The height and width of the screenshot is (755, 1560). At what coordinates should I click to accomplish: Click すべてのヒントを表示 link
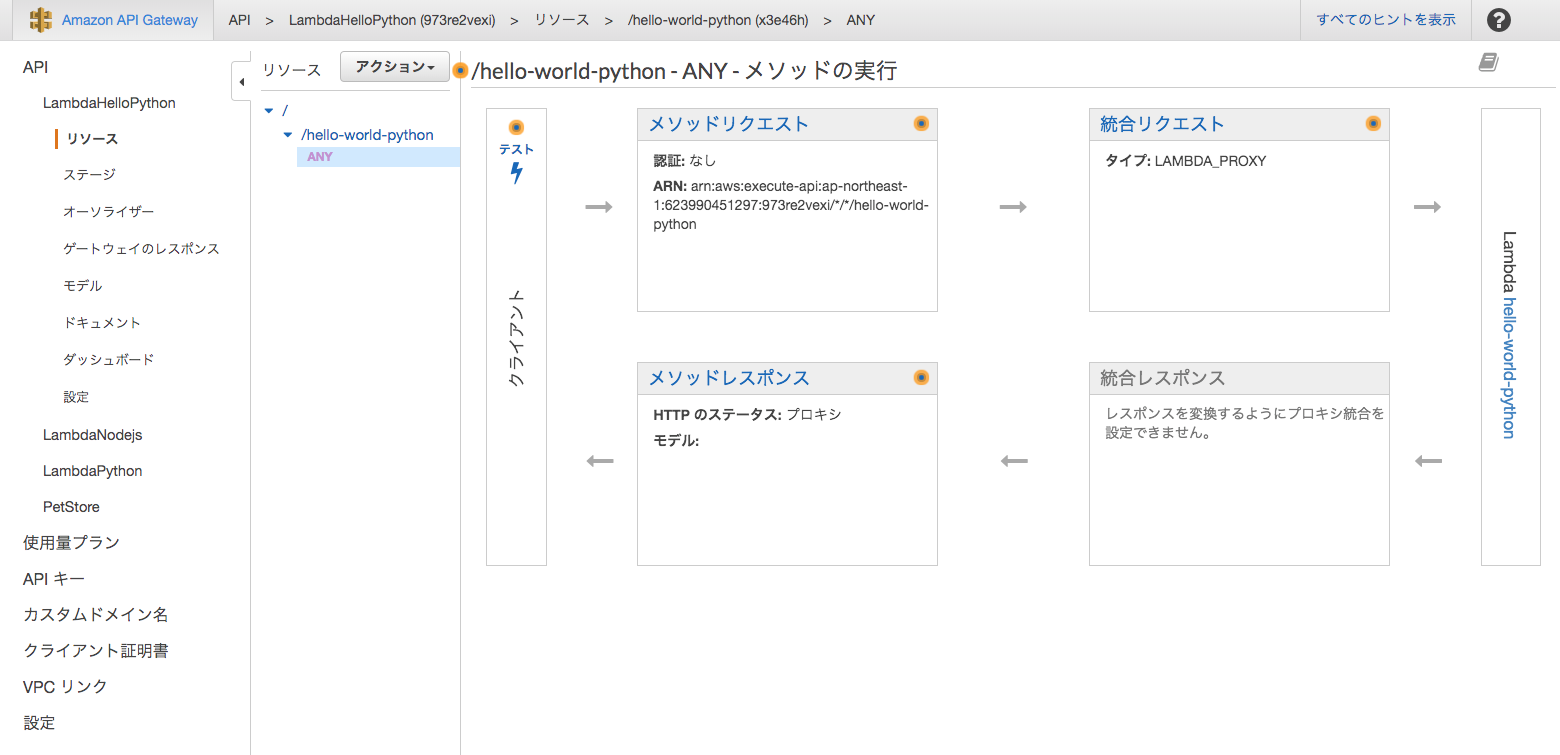coord(1386,20)
